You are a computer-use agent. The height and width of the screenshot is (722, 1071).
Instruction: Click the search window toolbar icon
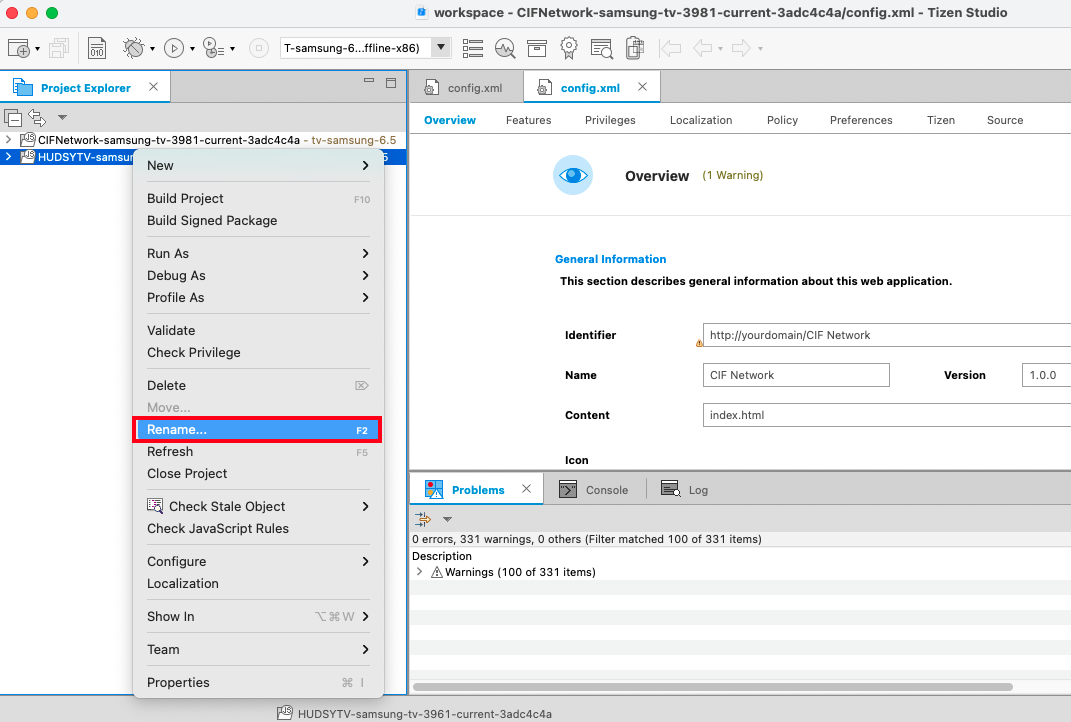click(x=601, y=48)
